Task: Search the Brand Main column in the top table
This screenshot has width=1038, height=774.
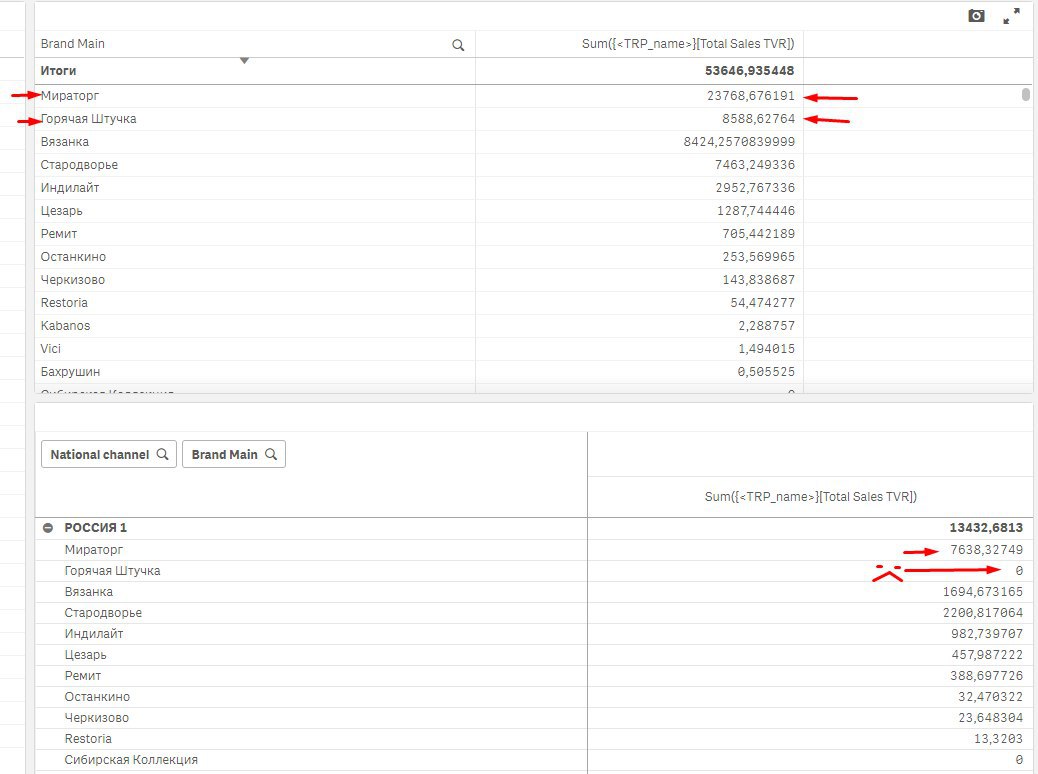Action: (458, 45)
